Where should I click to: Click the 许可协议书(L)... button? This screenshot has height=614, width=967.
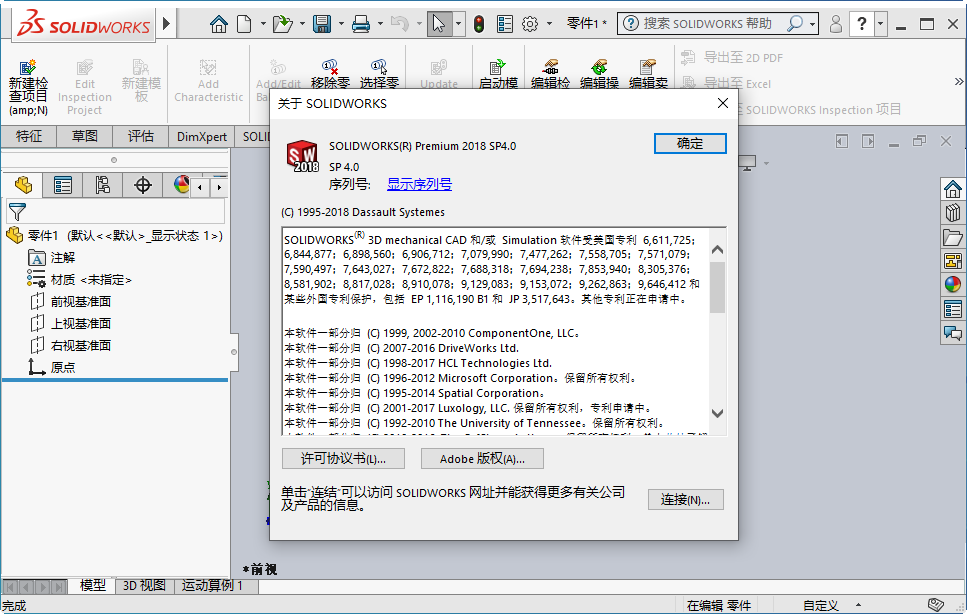(x=343, y=459)
